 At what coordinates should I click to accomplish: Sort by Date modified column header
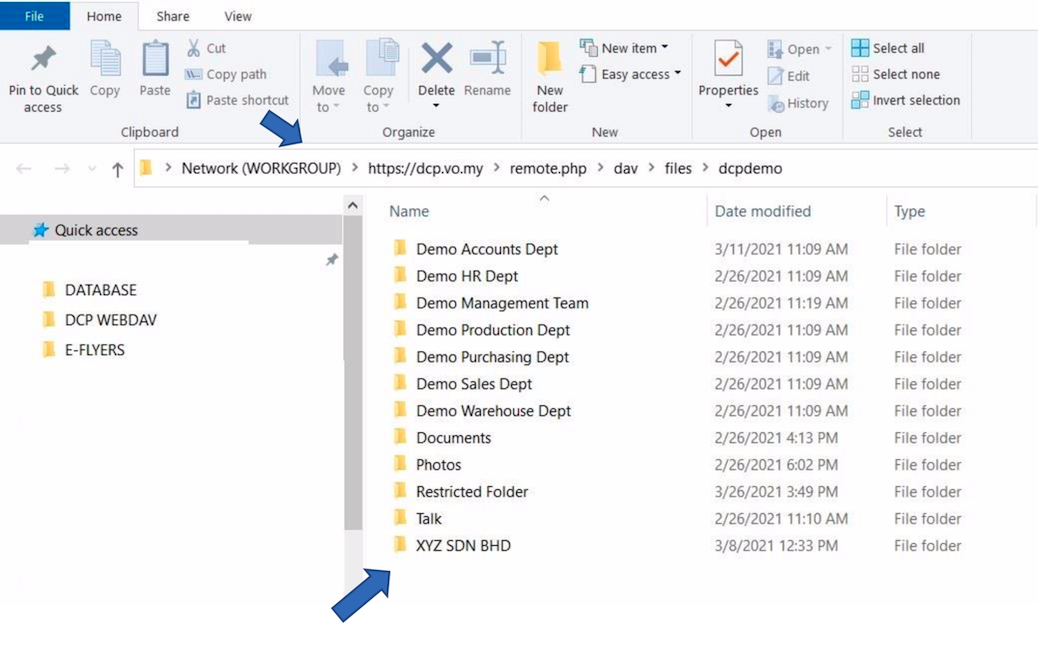coord(762,211)
